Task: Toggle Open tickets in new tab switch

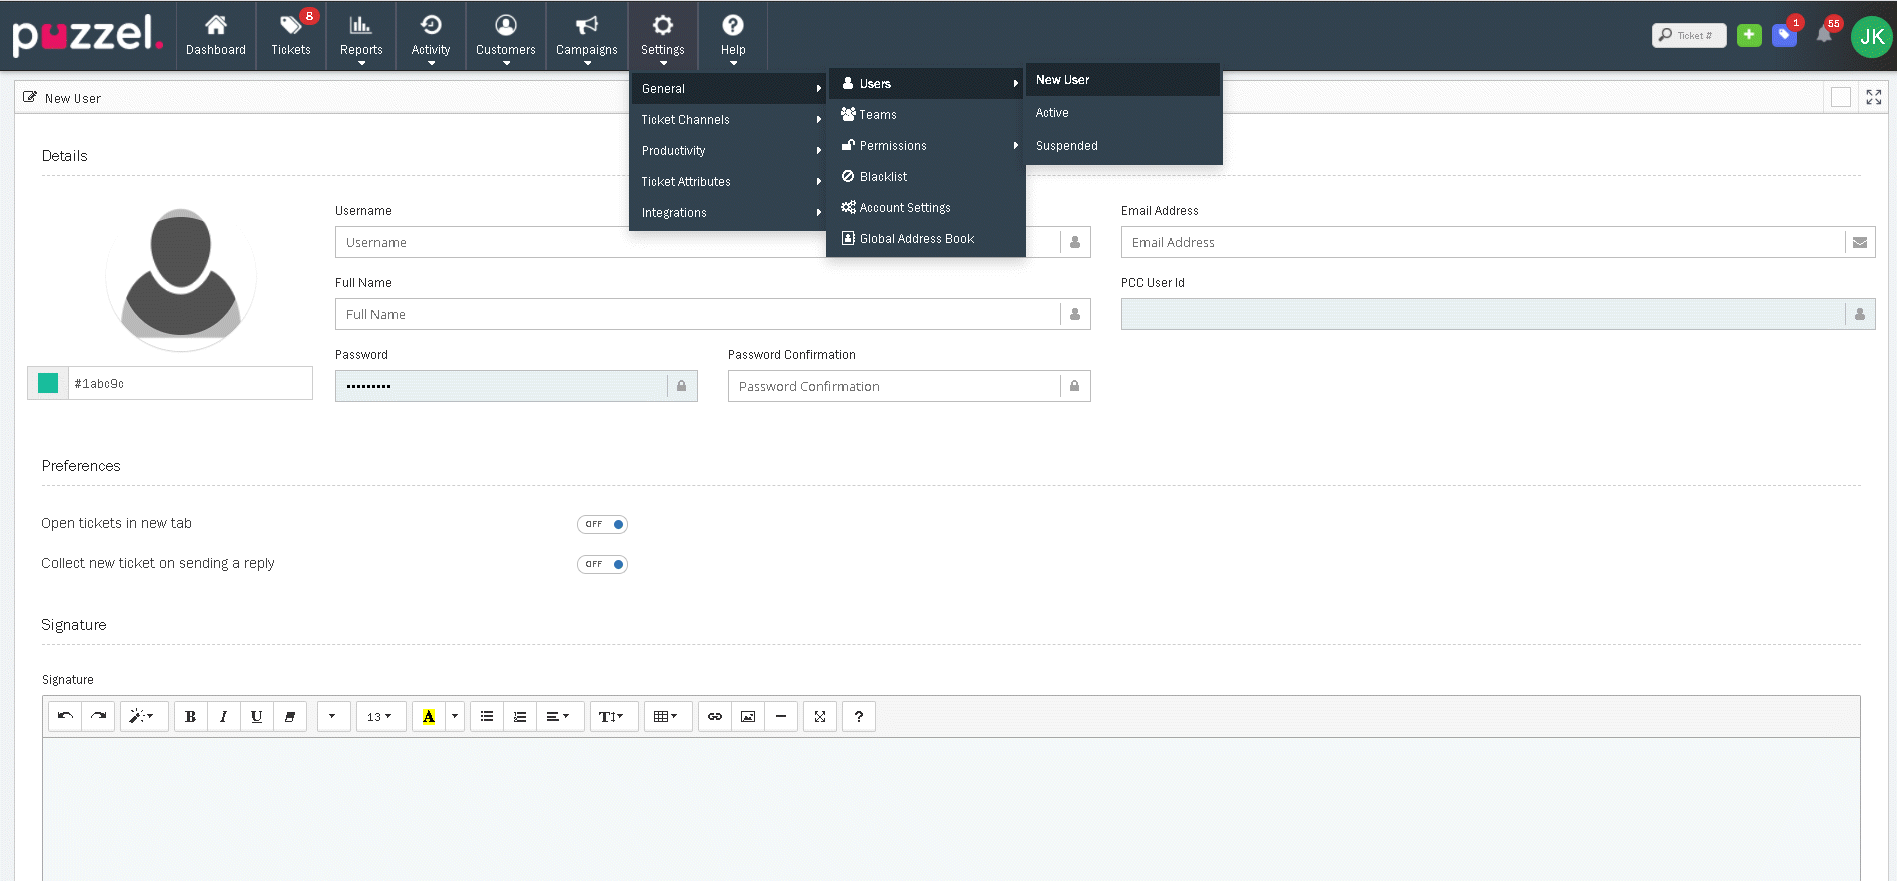Action: pos(602,524)
